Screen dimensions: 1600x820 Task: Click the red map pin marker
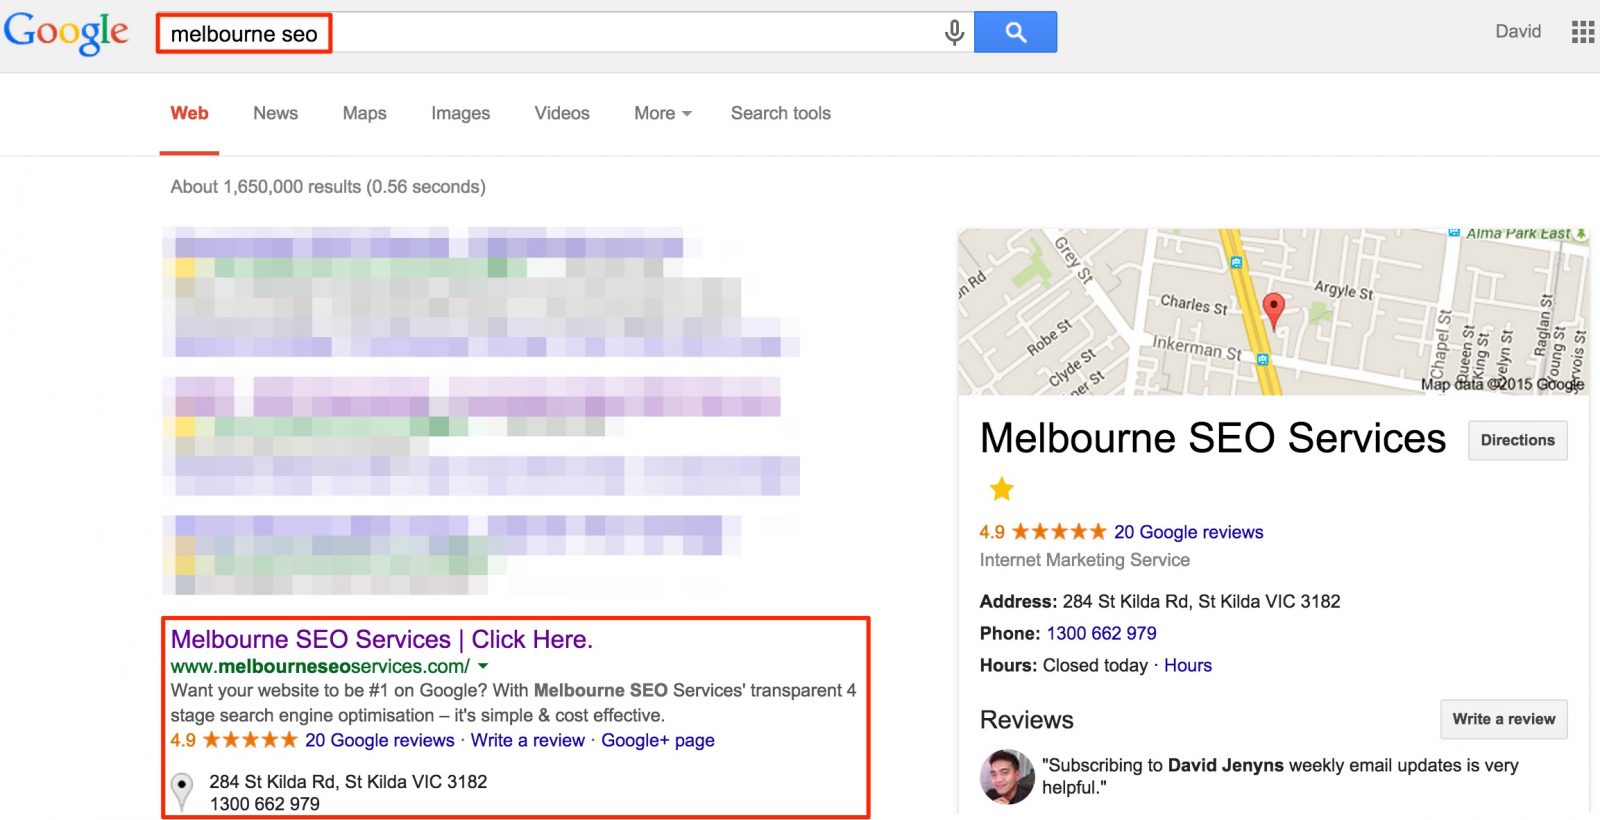tap(1273, 310)
